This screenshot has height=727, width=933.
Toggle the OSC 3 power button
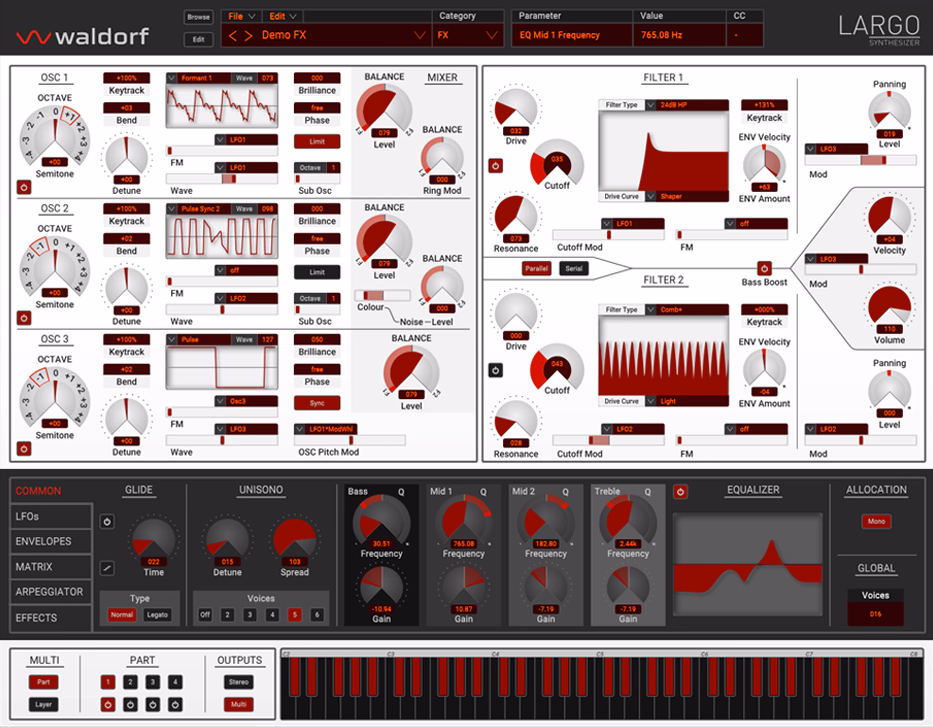point(24,449)
